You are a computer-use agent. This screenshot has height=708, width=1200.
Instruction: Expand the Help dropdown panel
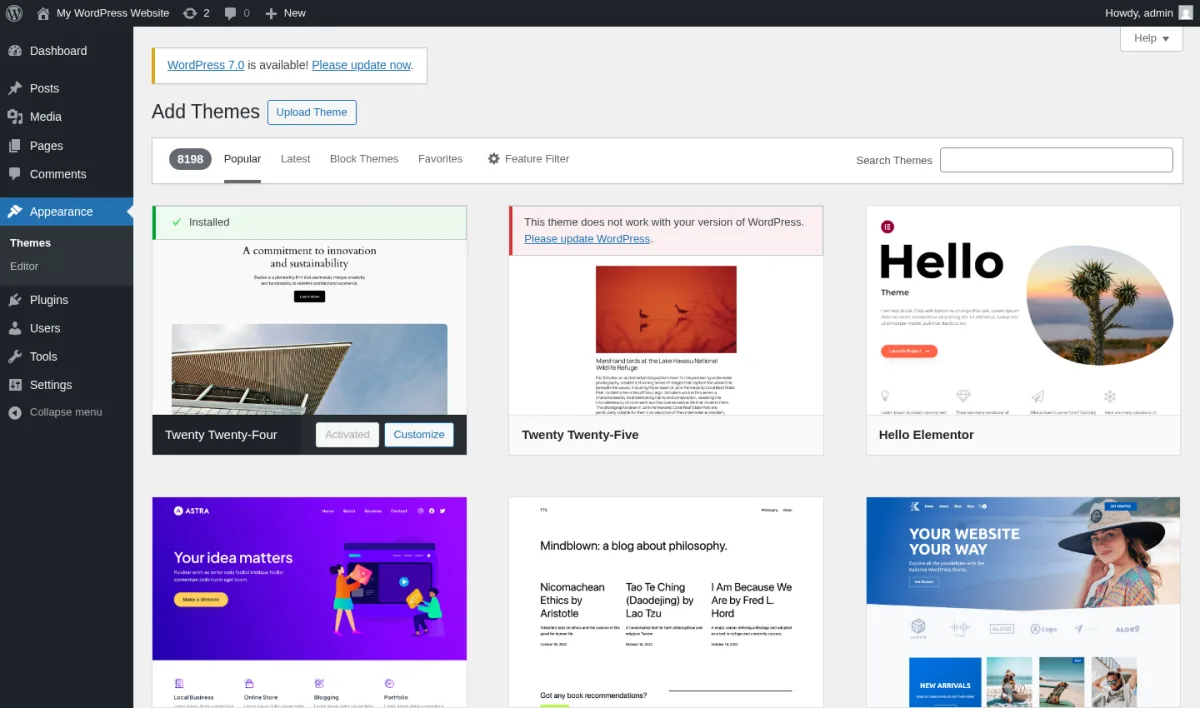(x=1151, y=38)
